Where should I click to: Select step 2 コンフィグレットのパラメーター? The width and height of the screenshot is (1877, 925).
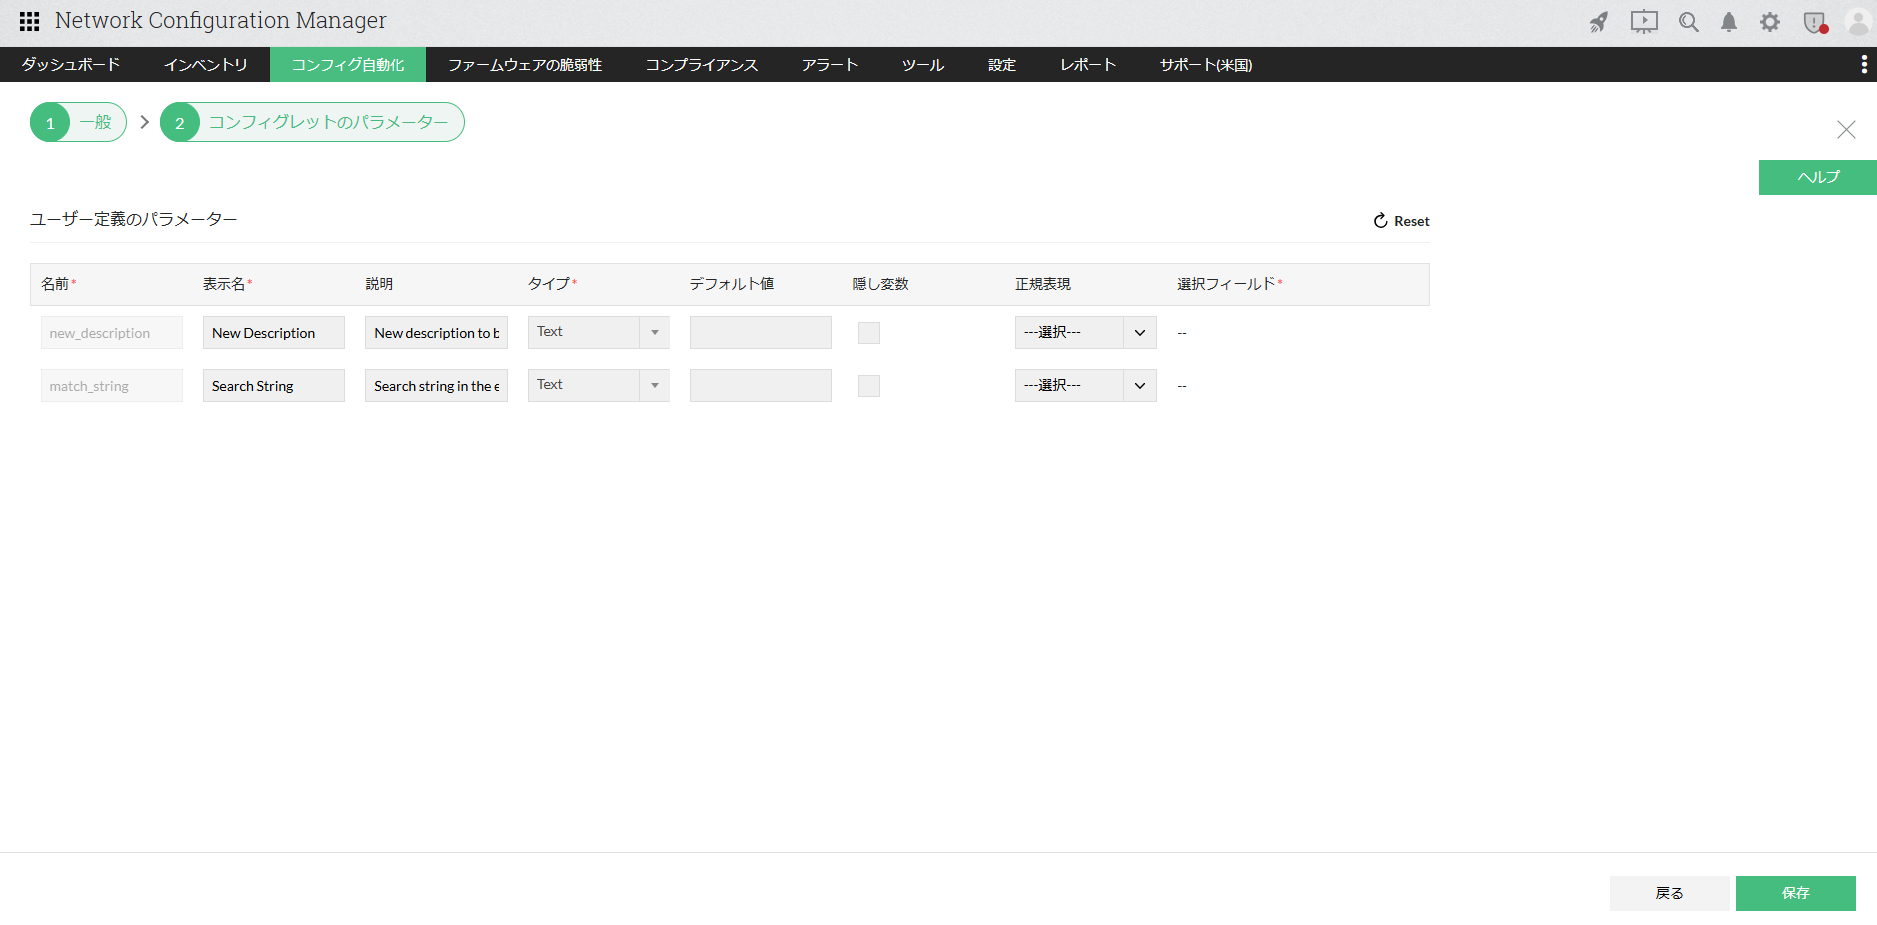(312, 122)
